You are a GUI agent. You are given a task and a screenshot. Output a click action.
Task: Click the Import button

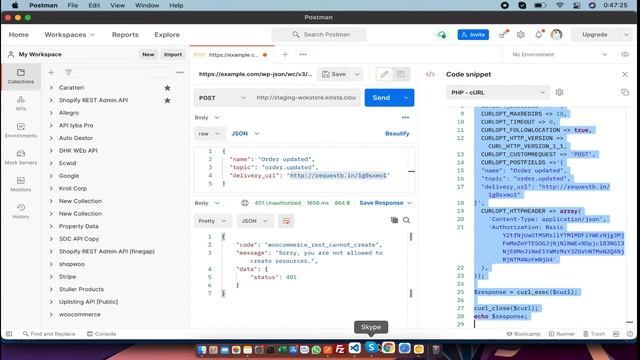click(x=173, y=54)
